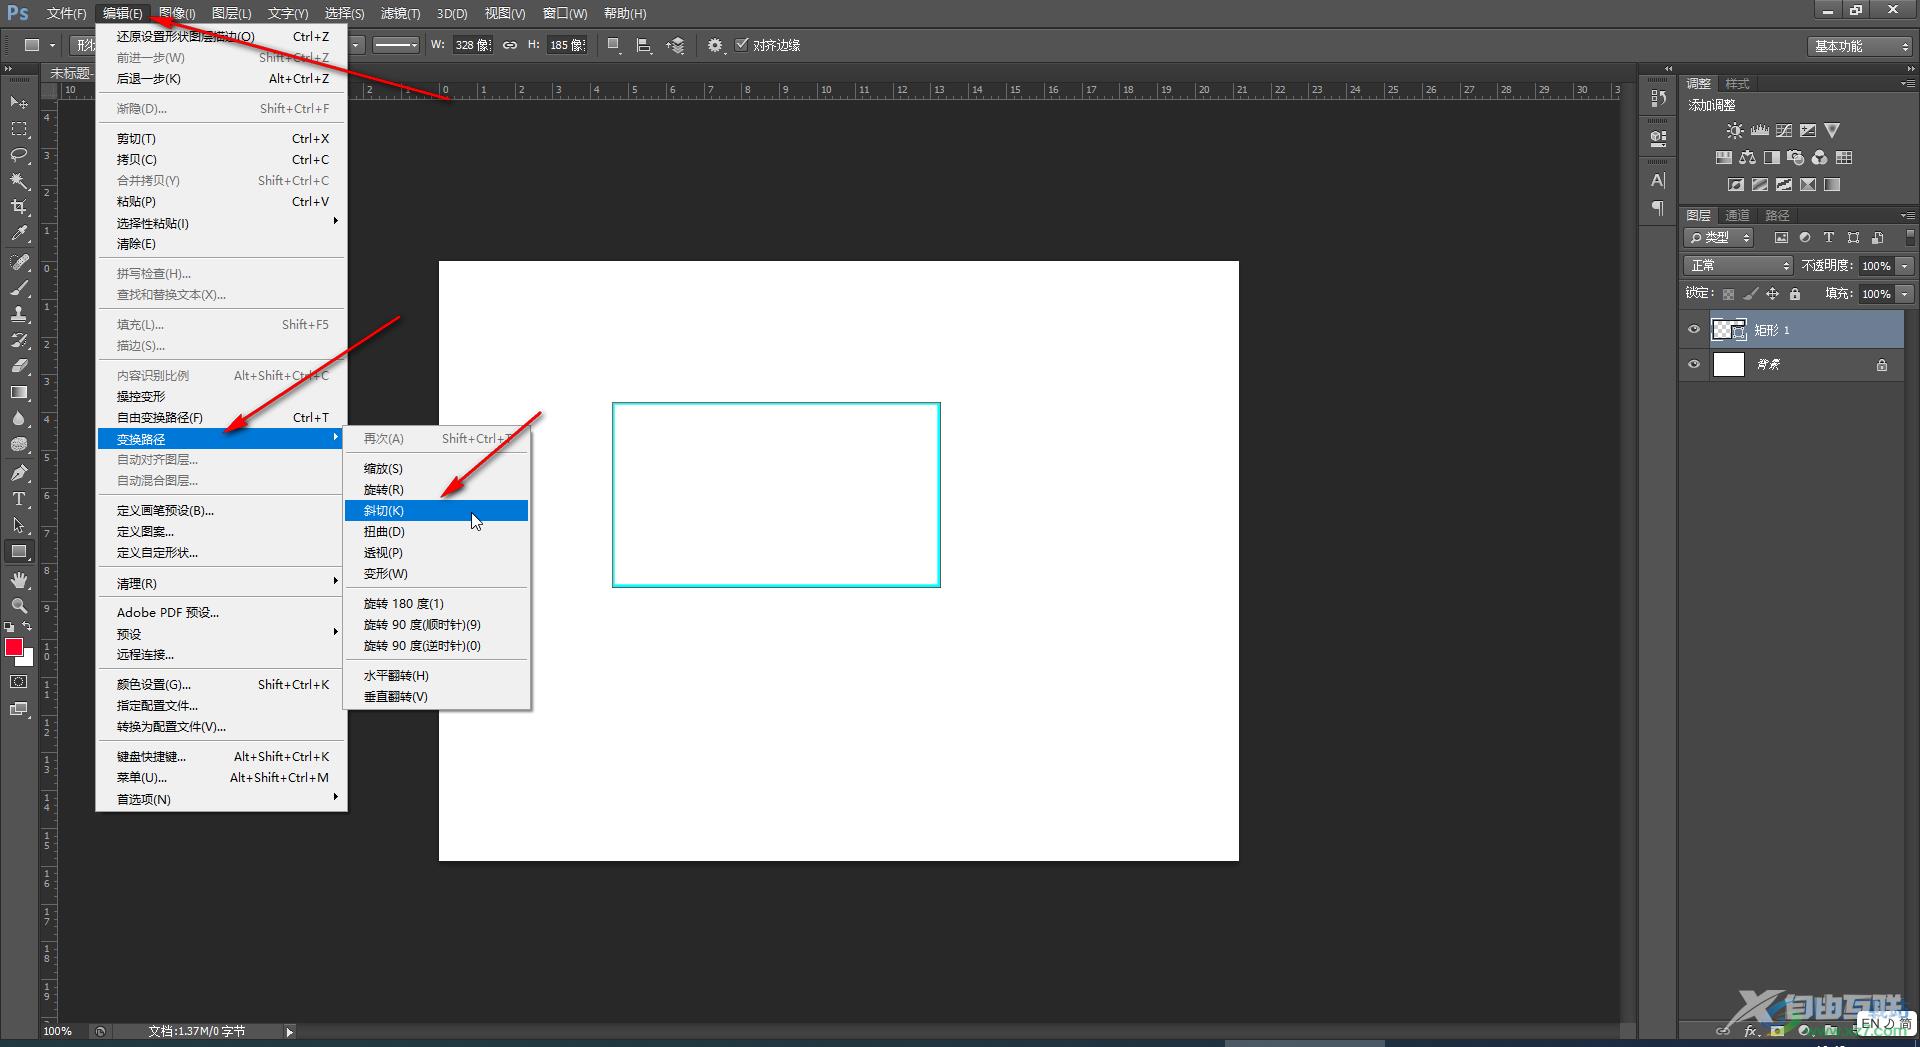Toggle pixel layer filter
The width and height of the screenshot is (1920, 1047).
pyautogui.click(x=1780, y=238)
